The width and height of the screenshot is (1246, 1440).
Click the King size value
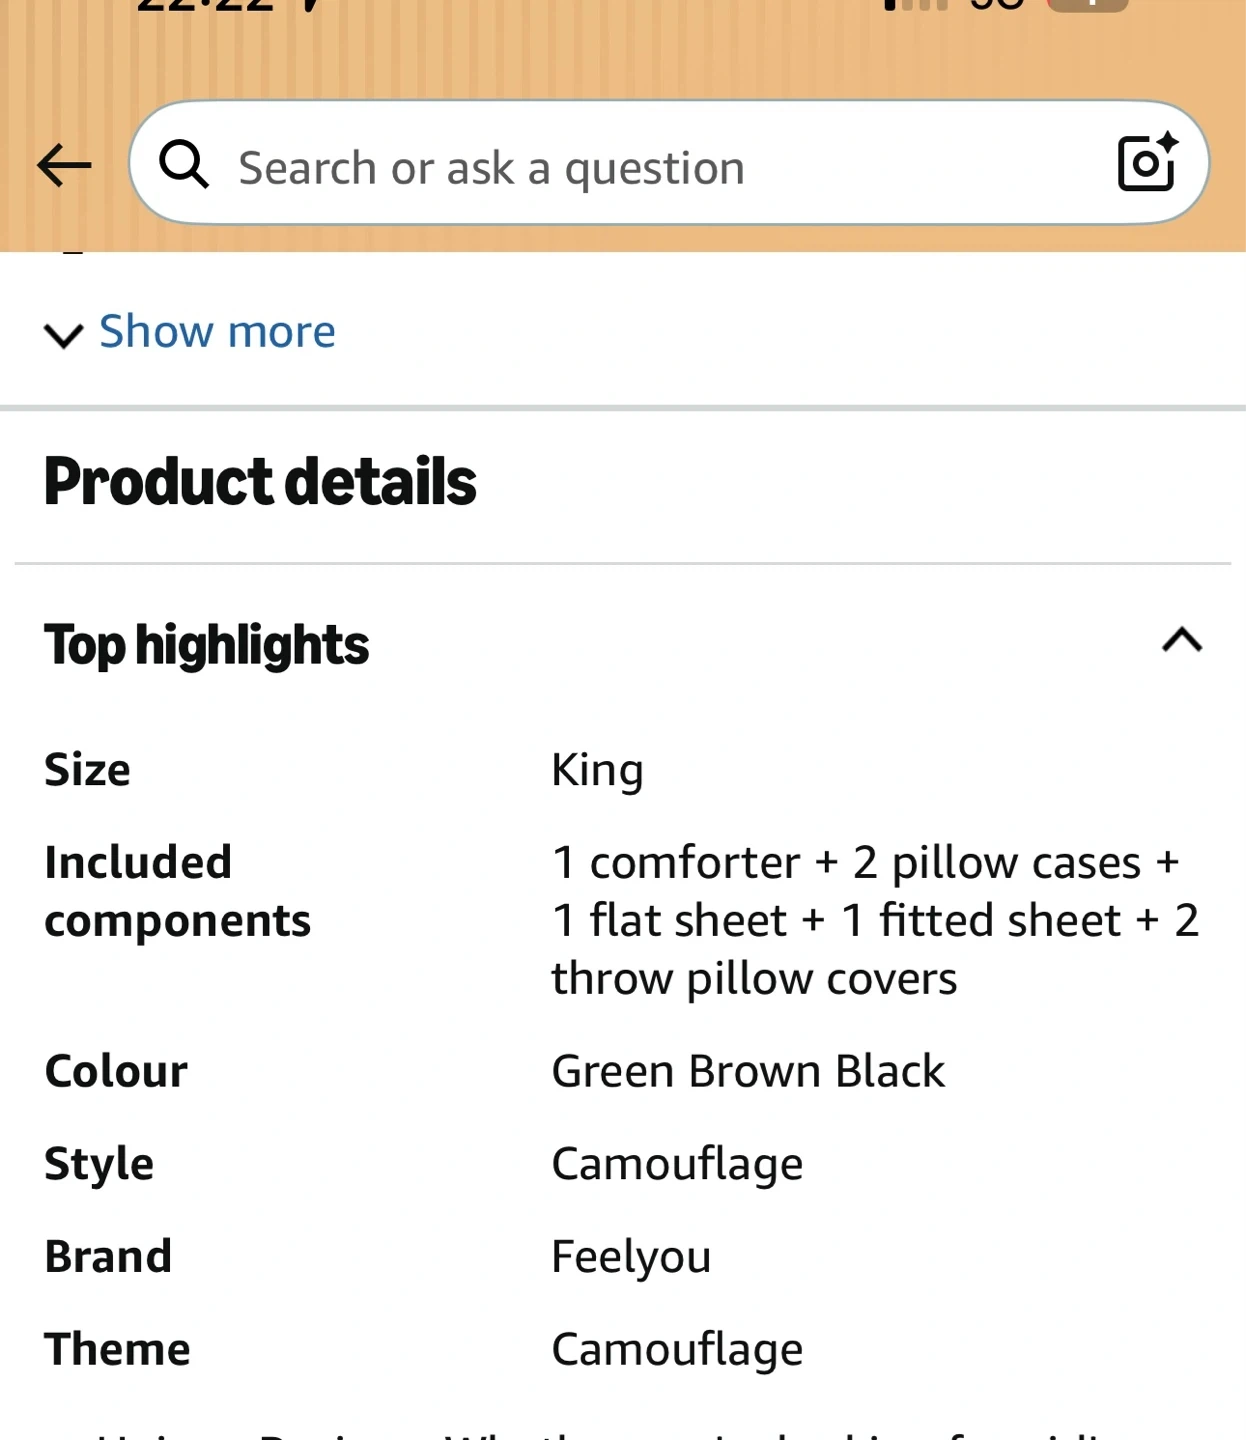click(597, 771)
